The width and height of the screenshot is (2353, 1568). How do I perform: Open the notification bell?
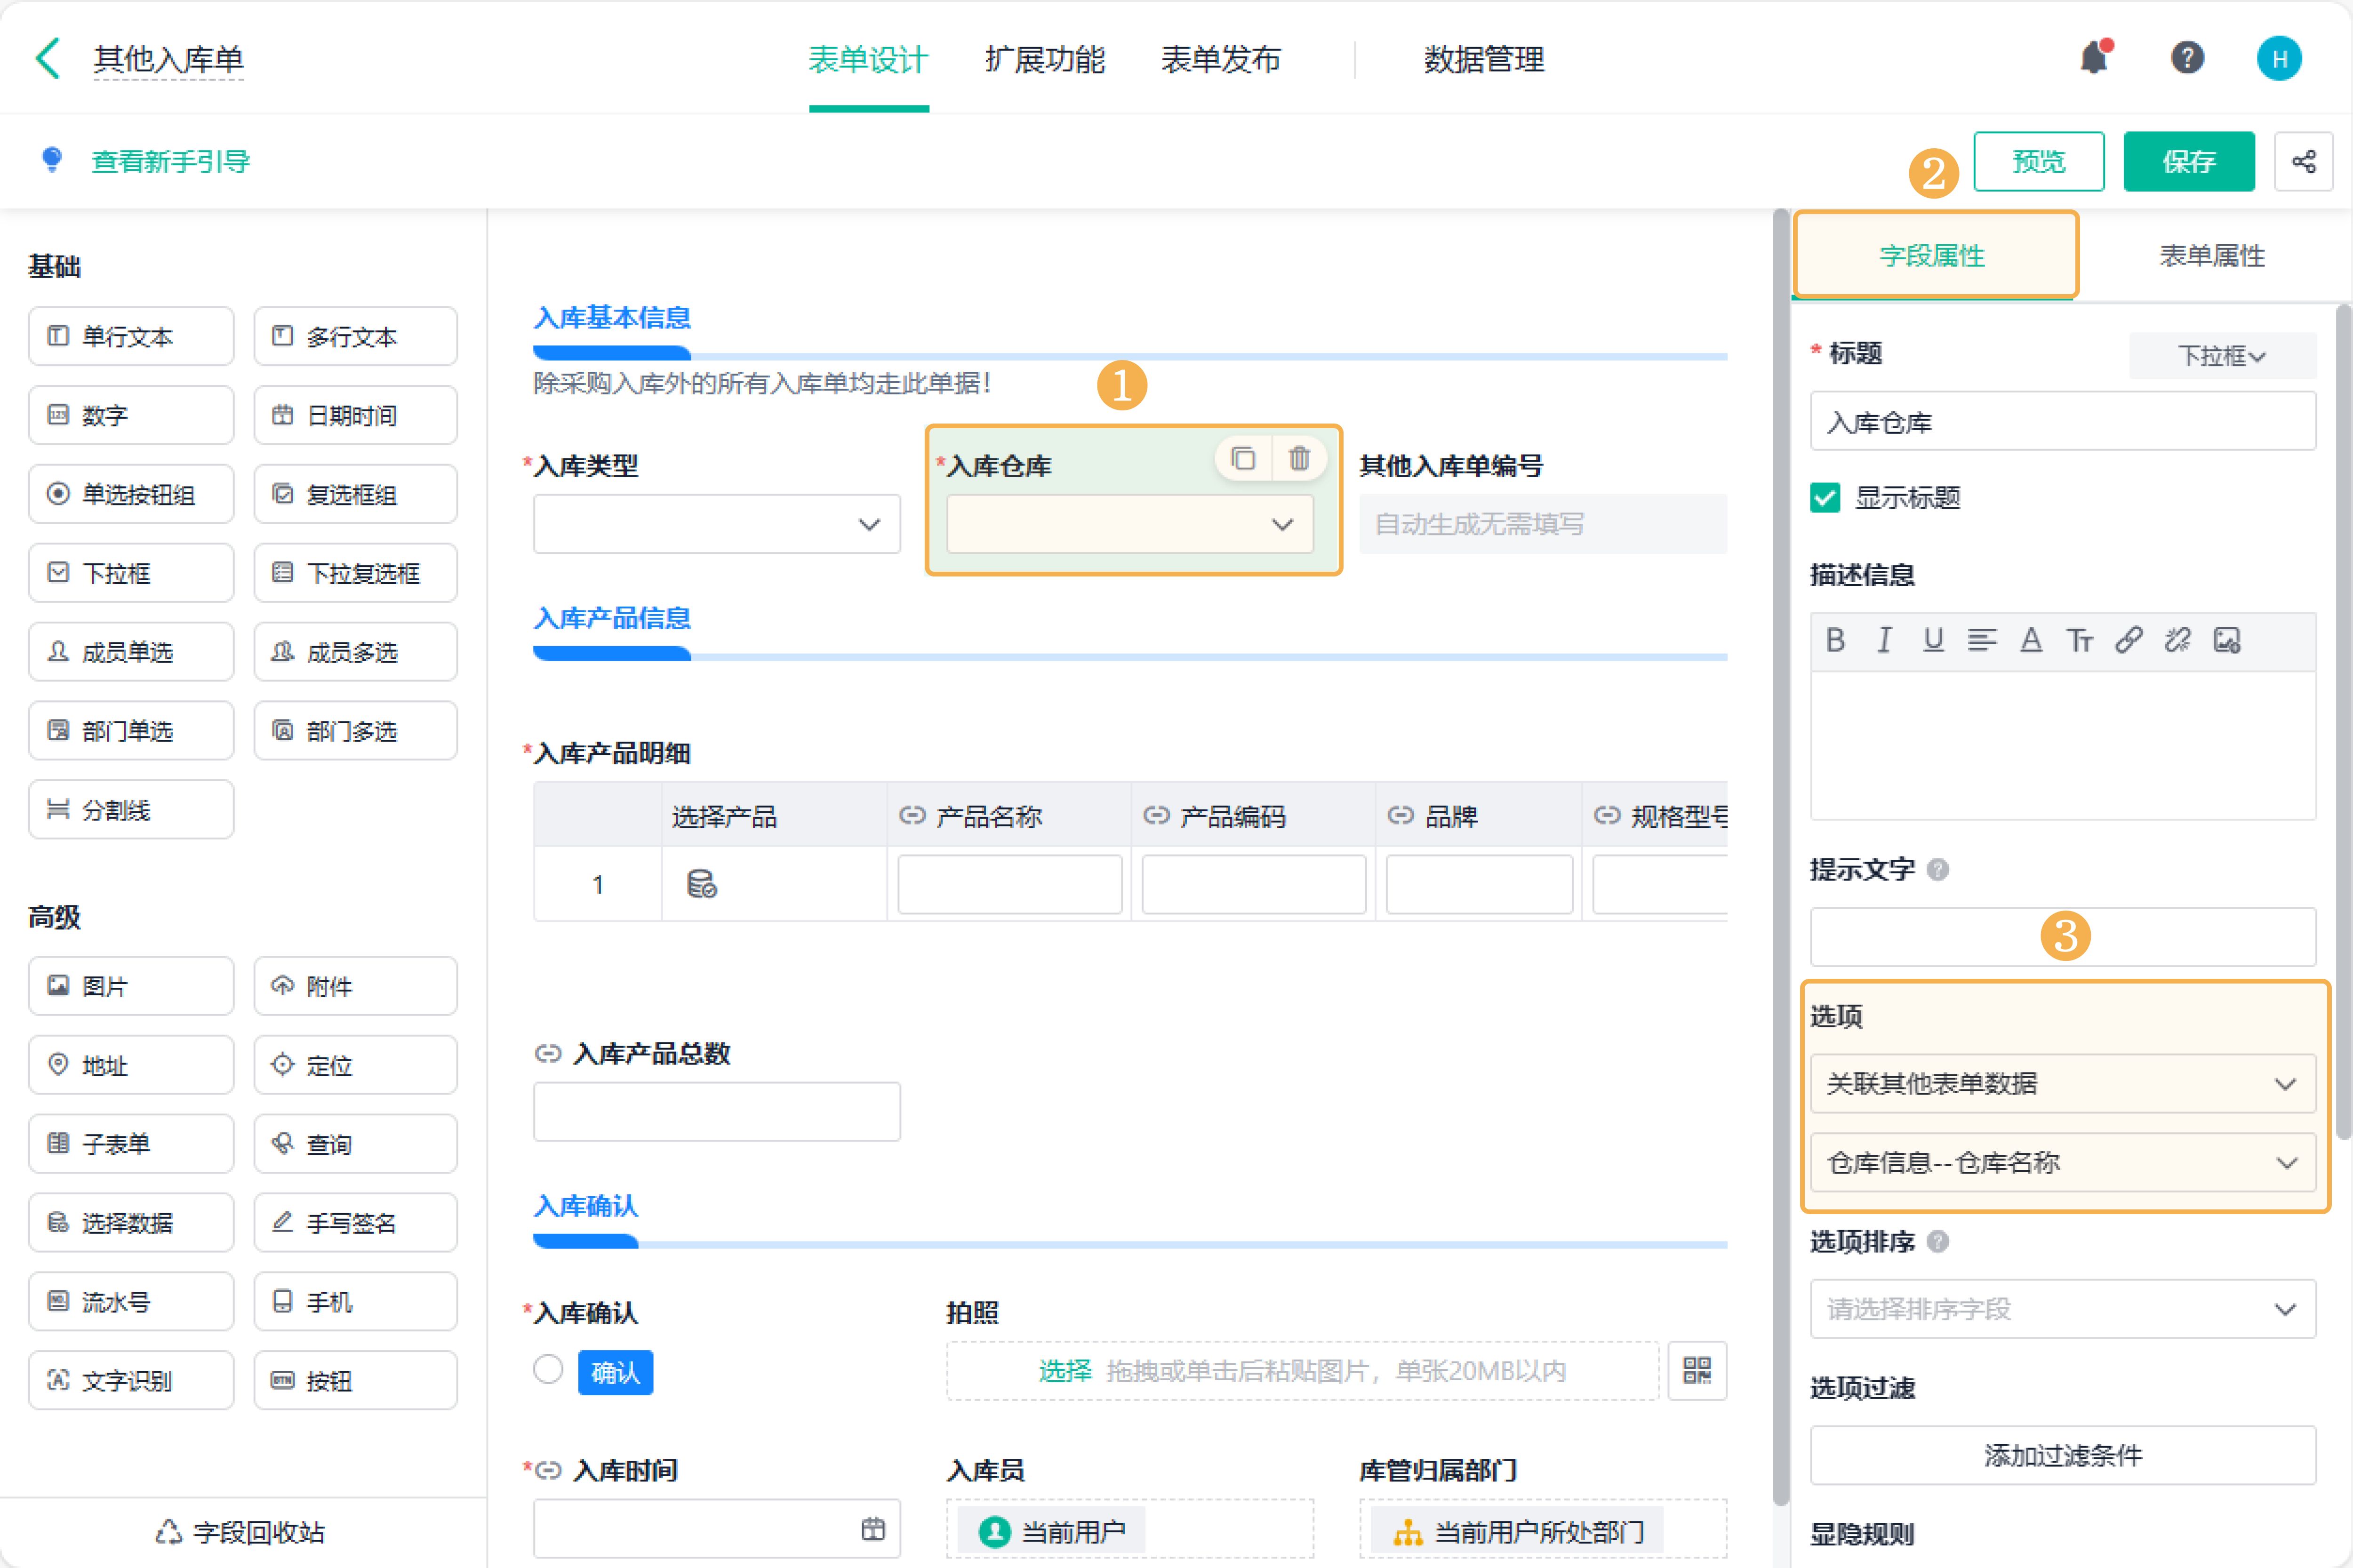tap(2093, 58)
